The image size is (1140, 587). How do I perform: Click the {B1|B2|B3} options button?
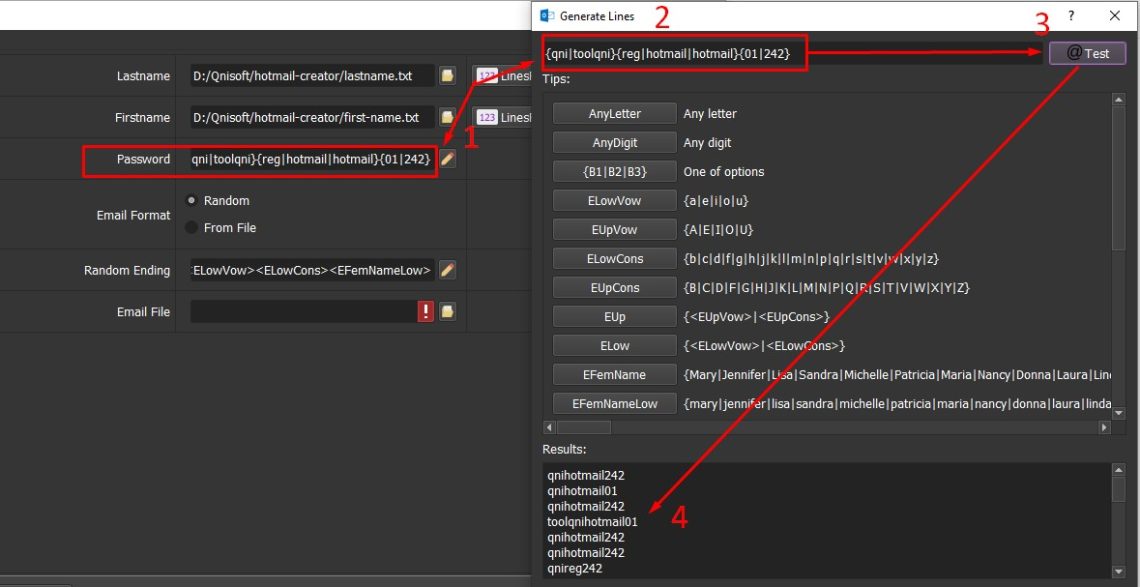point(614,172)
